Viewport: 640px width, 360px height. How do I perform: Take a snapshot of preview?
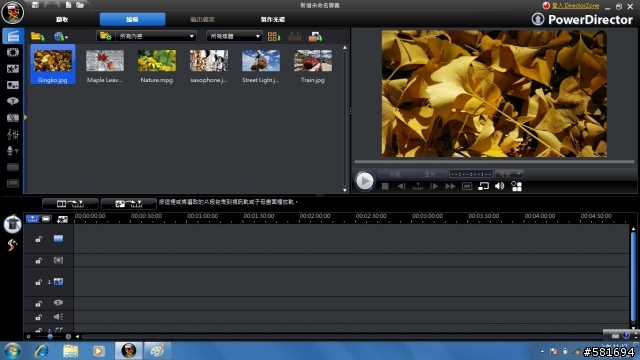pyautogui.click(x=467, y=186)
